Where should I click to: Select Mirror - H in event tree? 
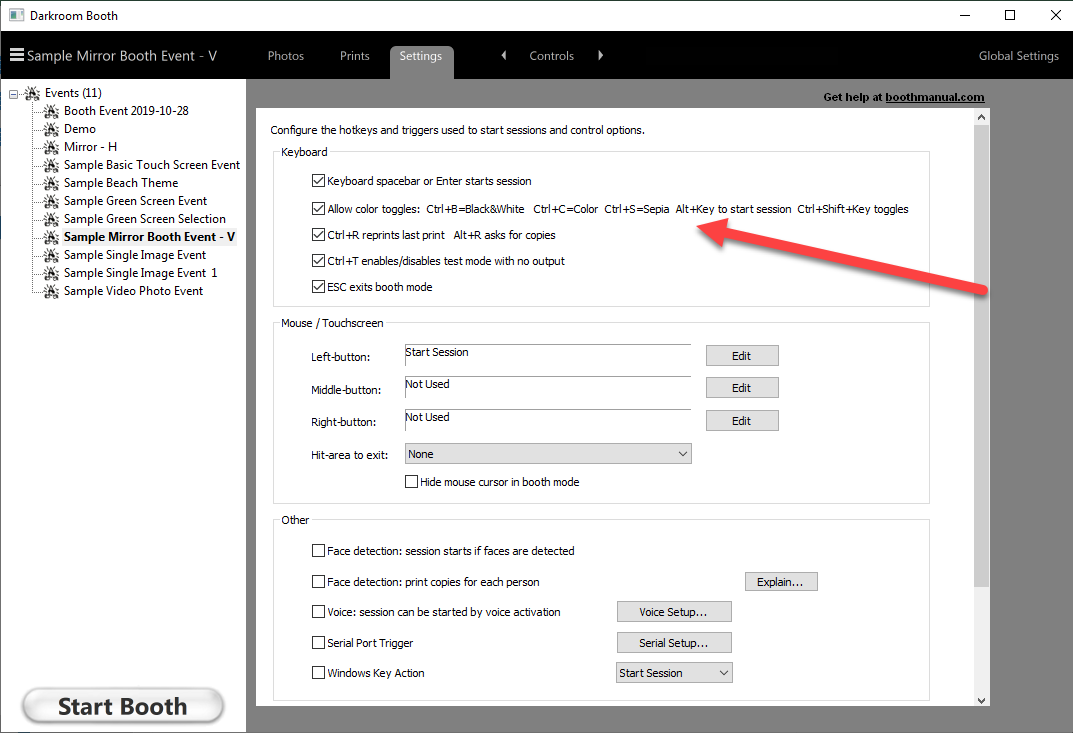pyautogui.click(x=90, y=147)
